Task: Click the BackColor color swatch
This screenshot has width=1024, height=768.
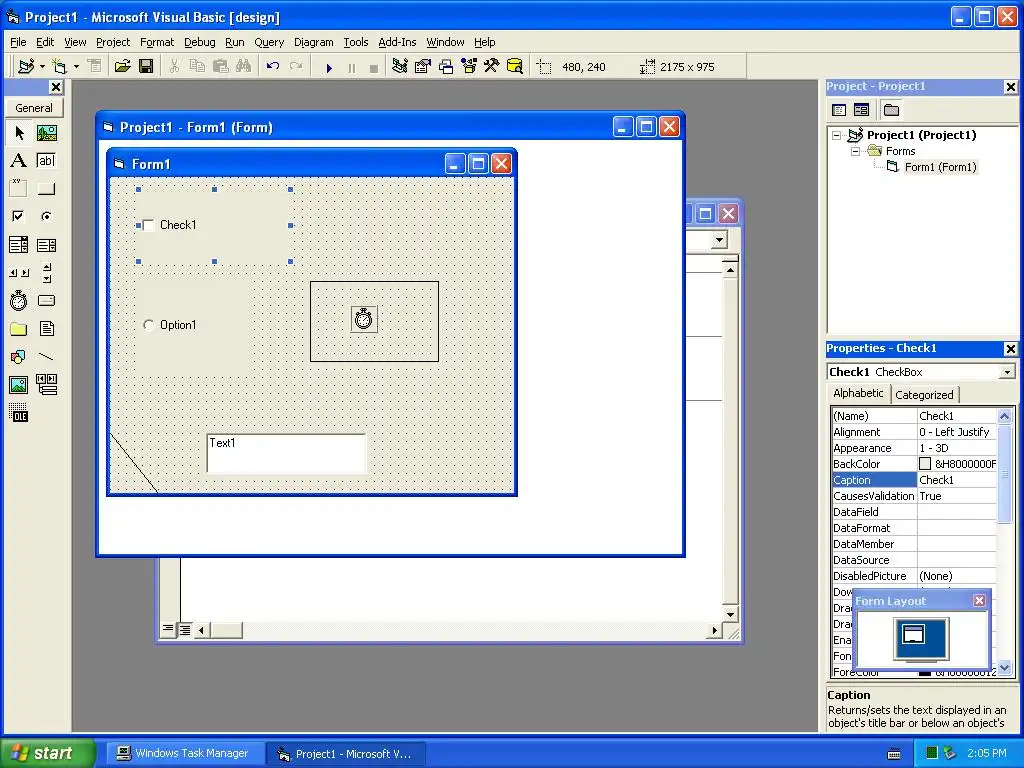Action: pos(925,464)
